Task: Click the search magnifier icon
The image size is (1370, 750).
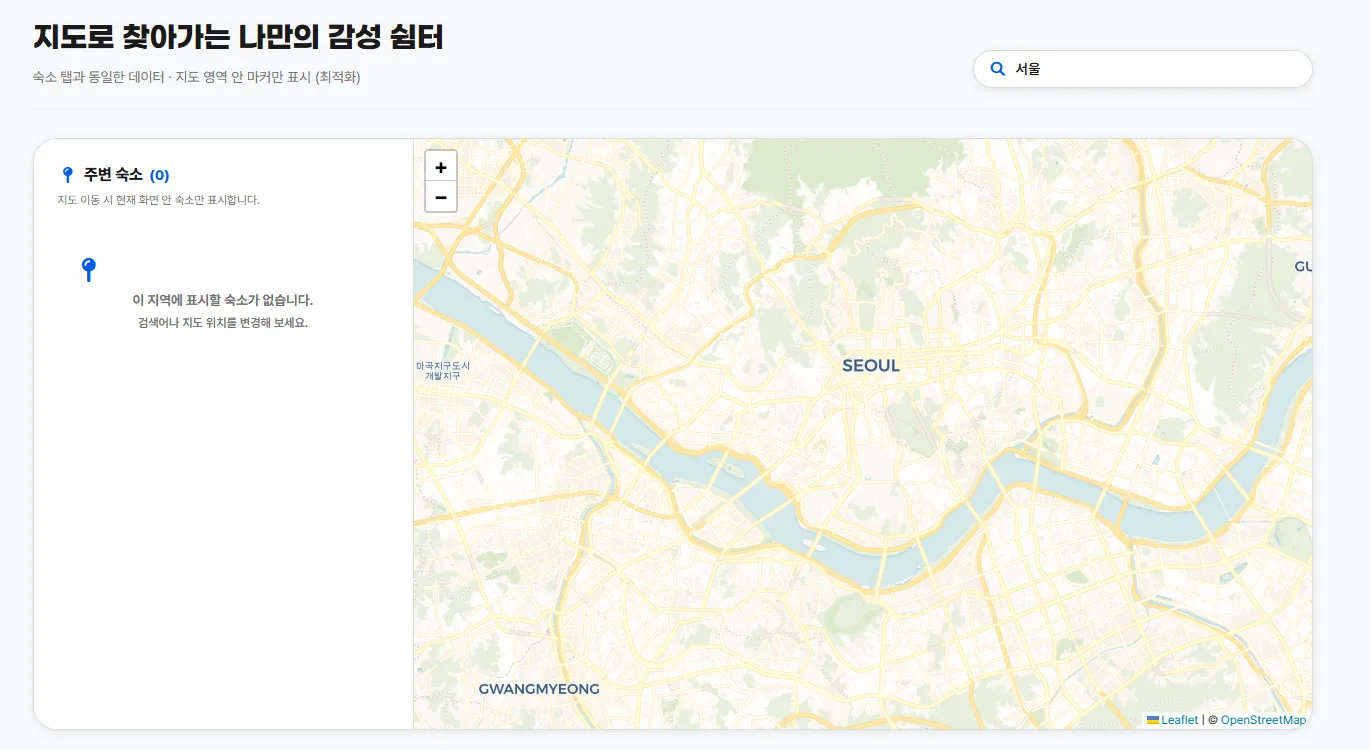Action: tap(997, 69)
